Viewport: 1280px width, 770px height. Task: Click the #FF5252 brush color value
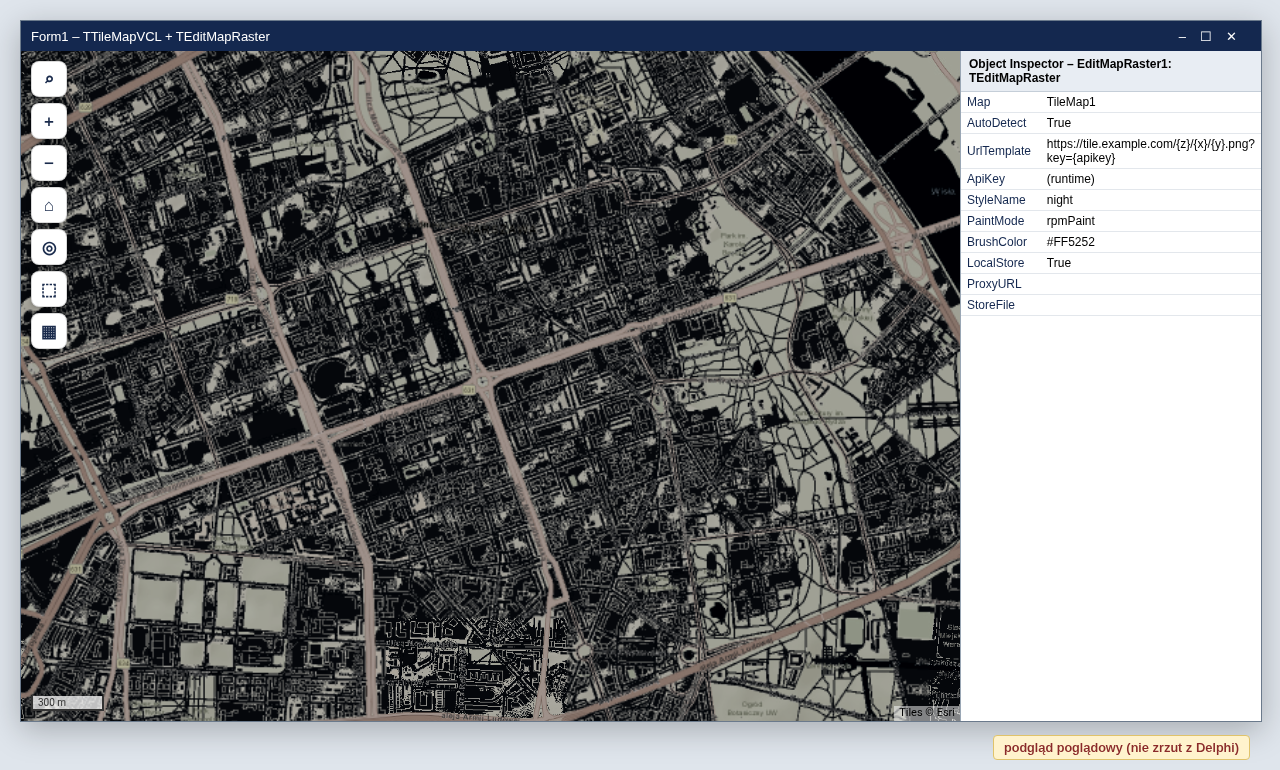point(1071,242)
